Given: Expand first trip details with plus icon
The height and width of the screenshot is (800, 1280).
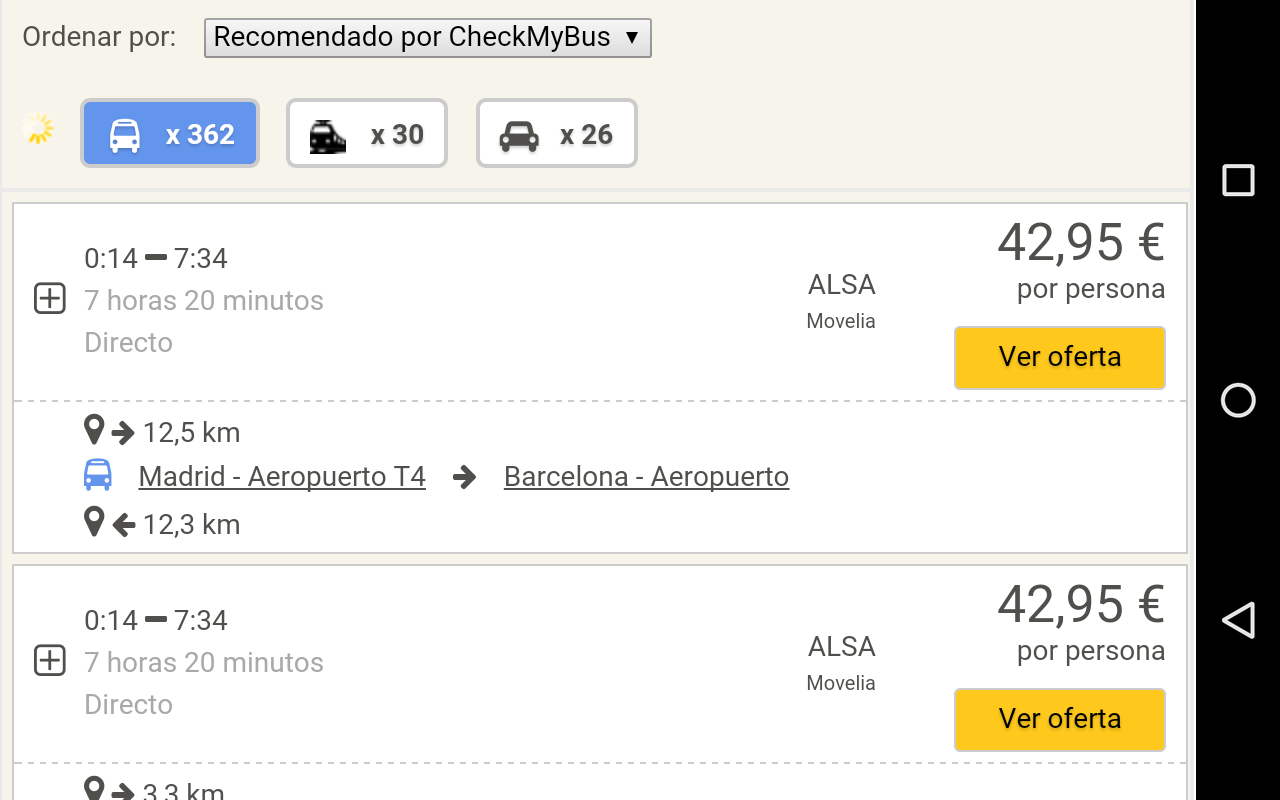Looking at the screenshot, I should coord(50,299).
